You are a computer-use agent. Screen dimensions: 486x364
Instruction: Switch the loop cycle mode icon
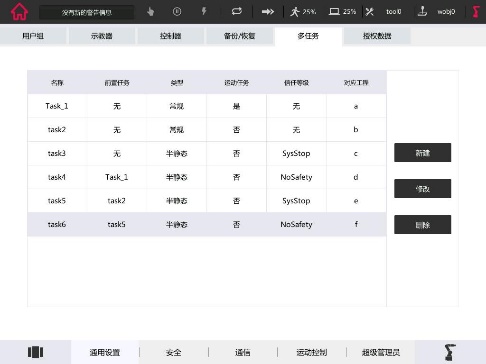(x=237, y=11)
